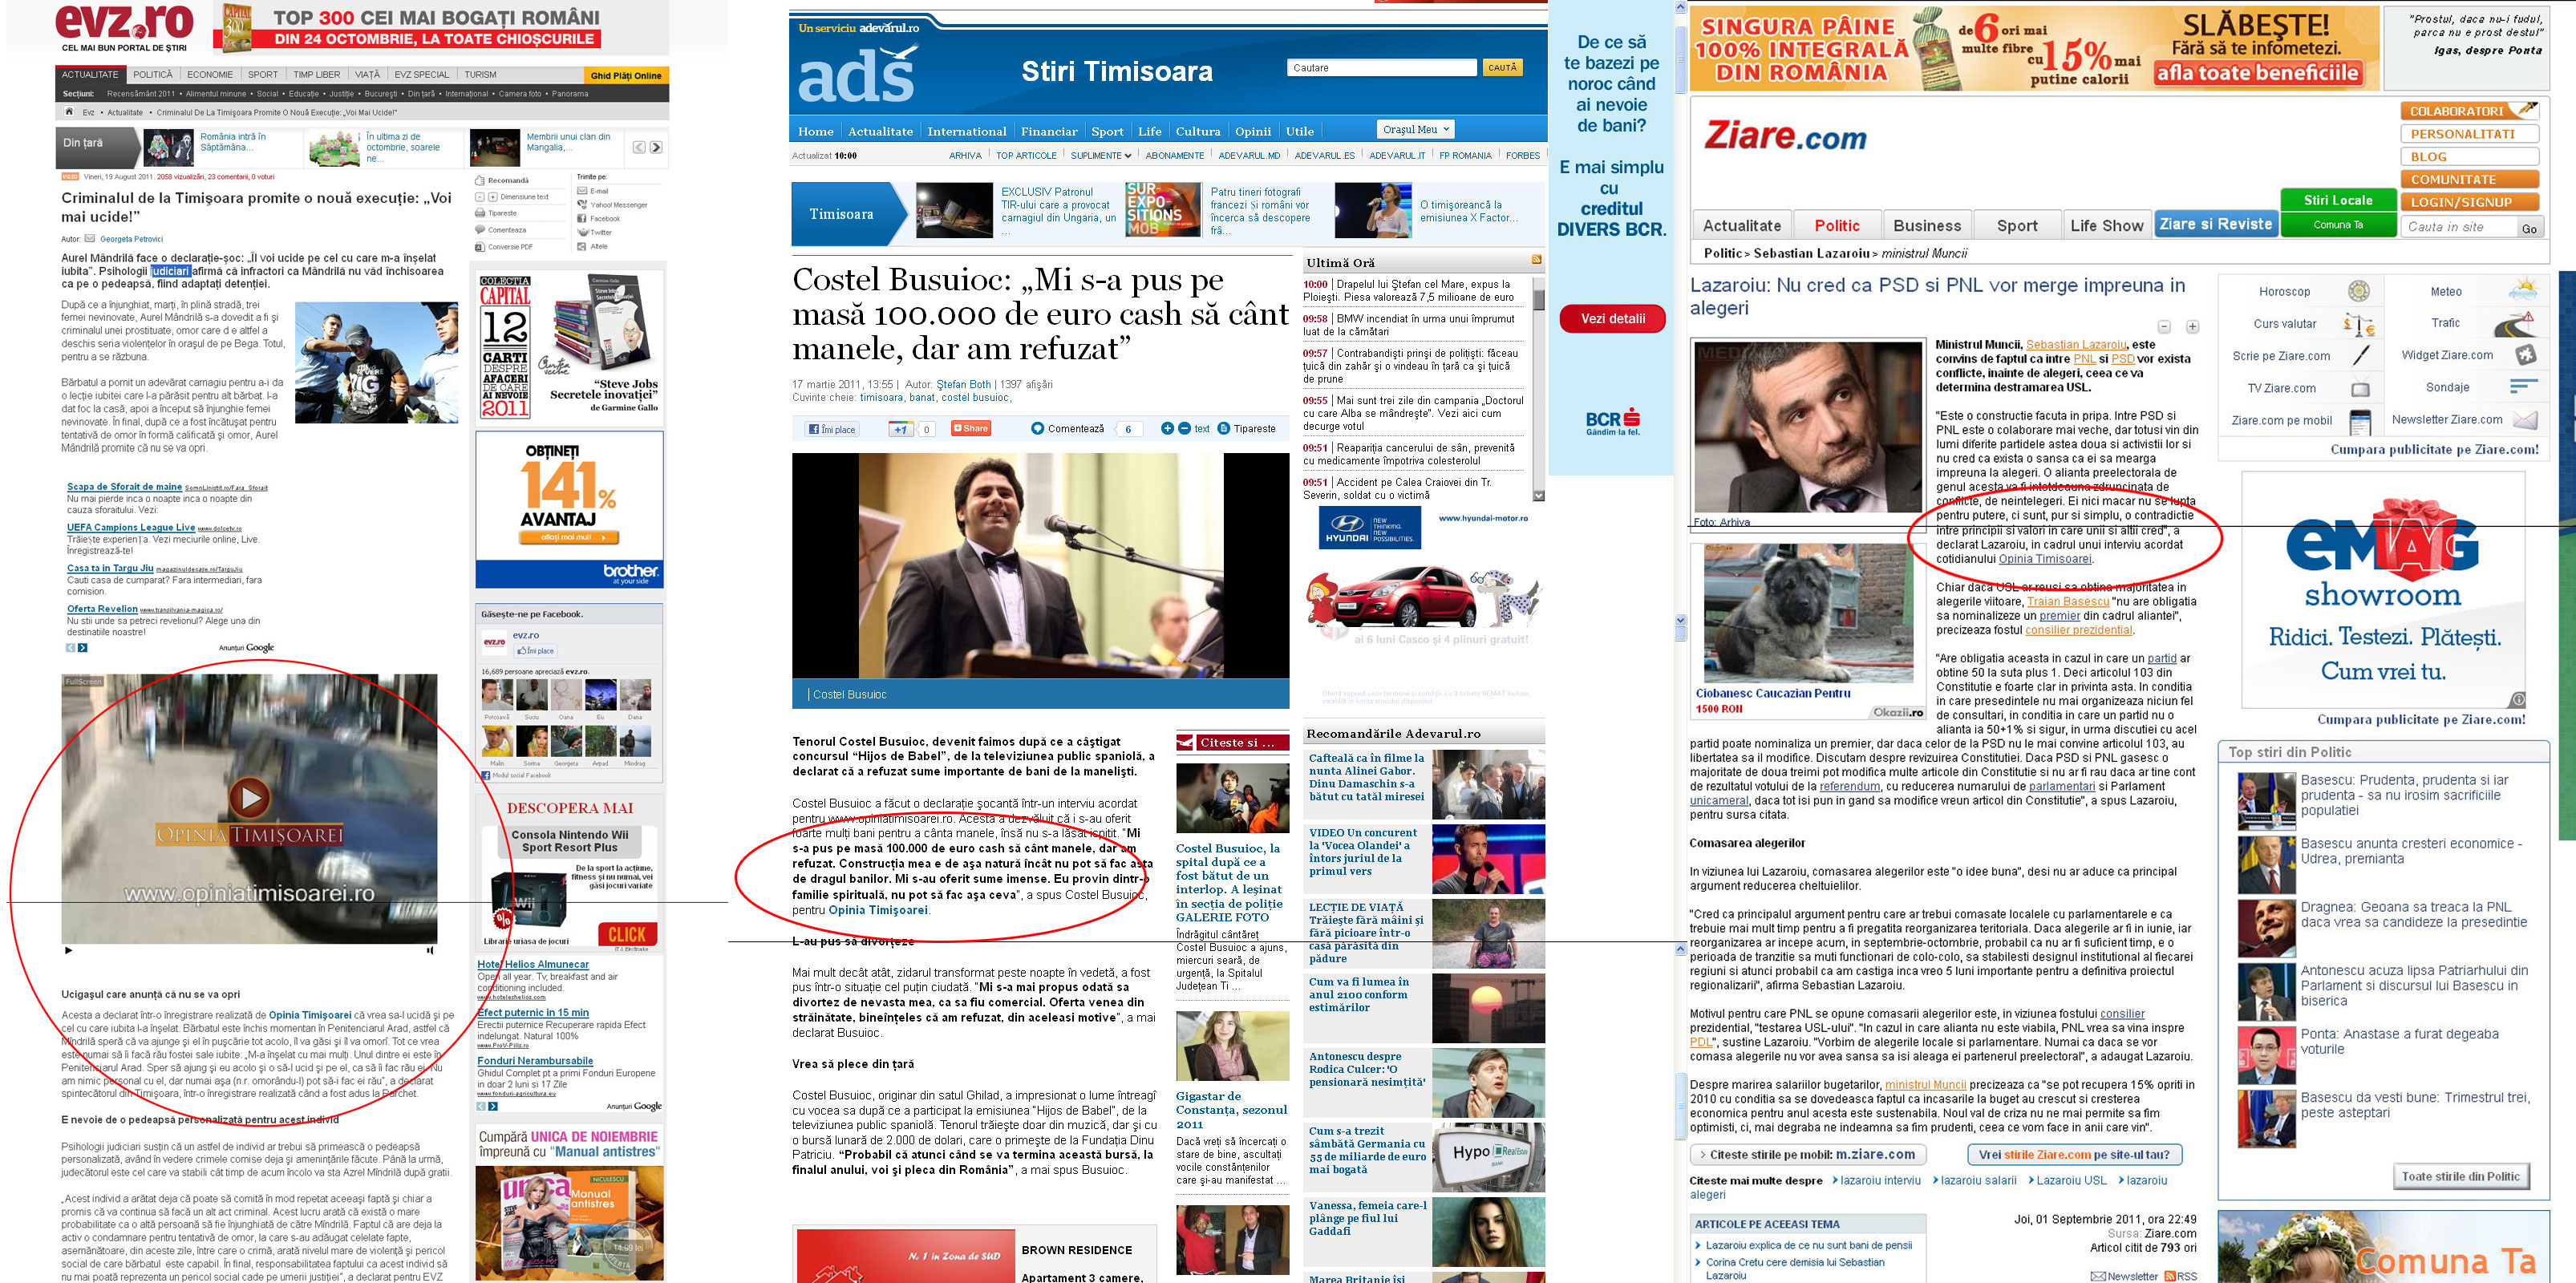Shrink Ziare.com article text with minus button
This screenshot has height=1283, width=2576.
(x=2164, y=327)
